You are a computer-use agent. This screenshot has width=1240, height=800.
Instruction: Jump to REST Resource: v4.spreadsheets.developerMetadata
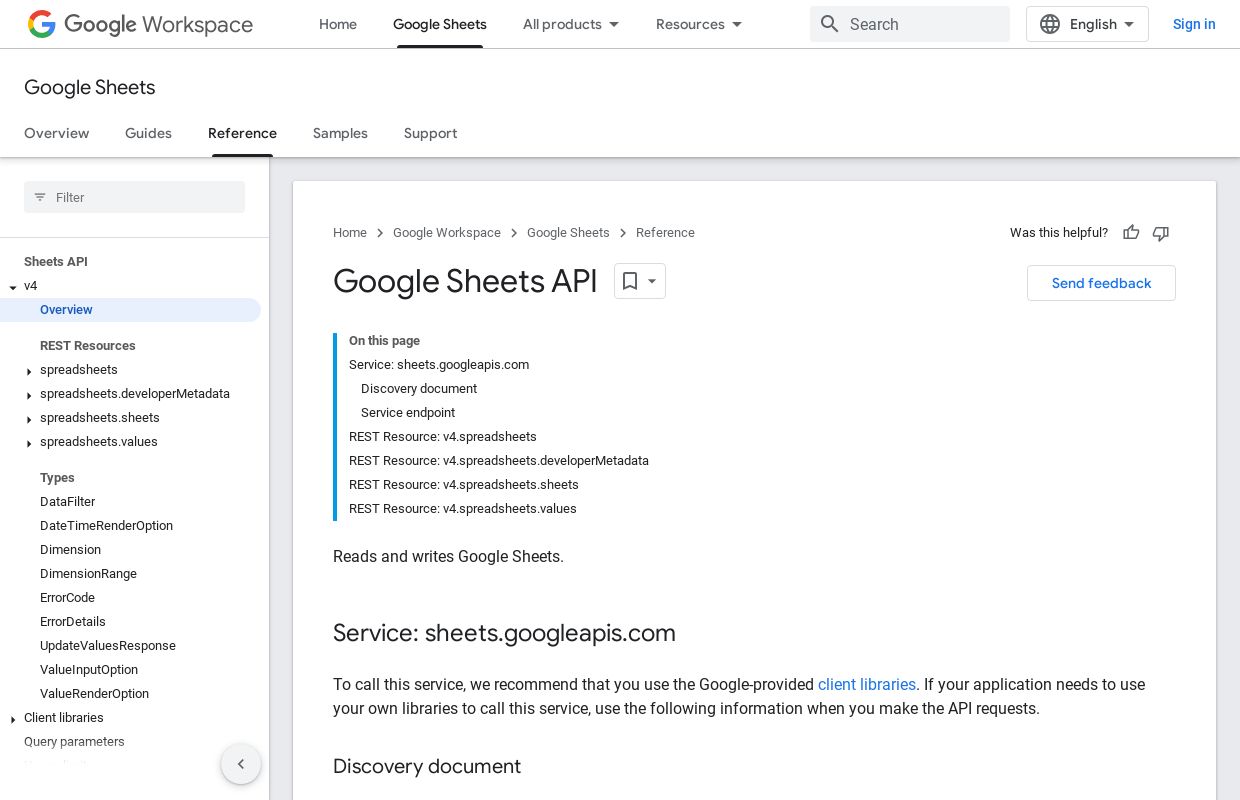[499, 461]
